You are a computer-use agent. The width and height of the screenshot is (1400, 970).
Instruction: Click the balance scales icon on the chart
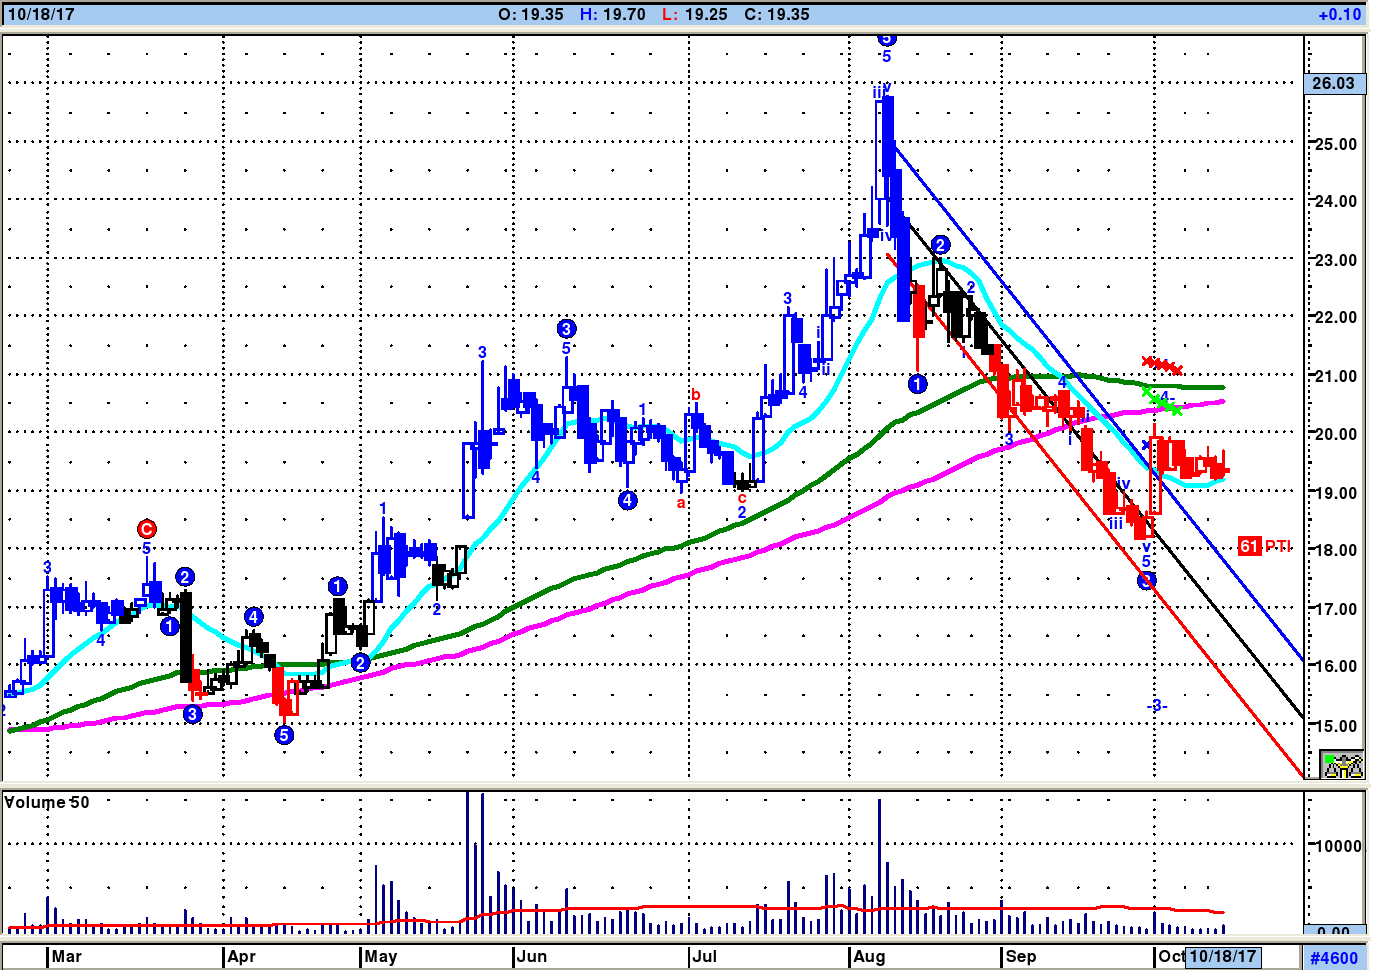[1342, 765]
